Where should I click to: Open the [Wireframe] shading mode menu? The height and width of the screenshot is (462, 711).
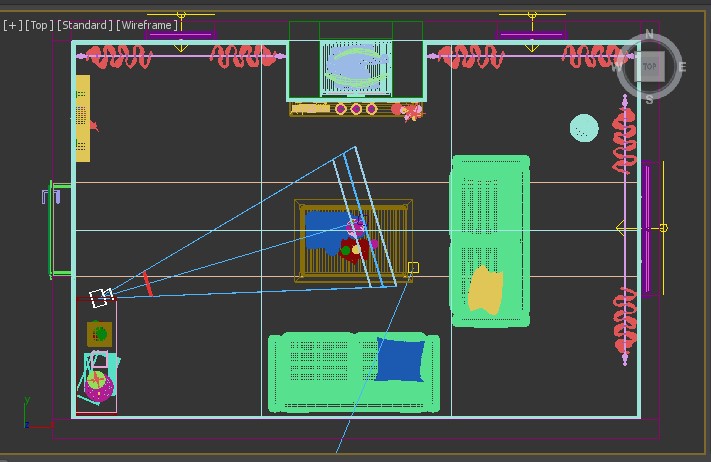point(148,24)
